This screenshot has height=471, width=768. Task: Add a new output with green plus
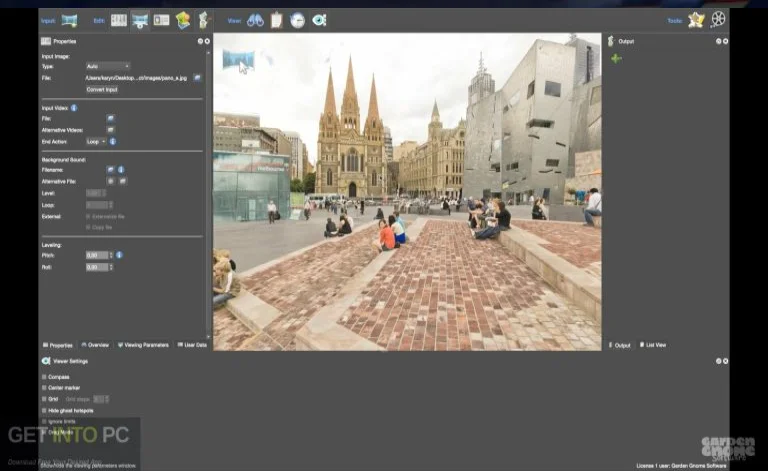point(616,59)
